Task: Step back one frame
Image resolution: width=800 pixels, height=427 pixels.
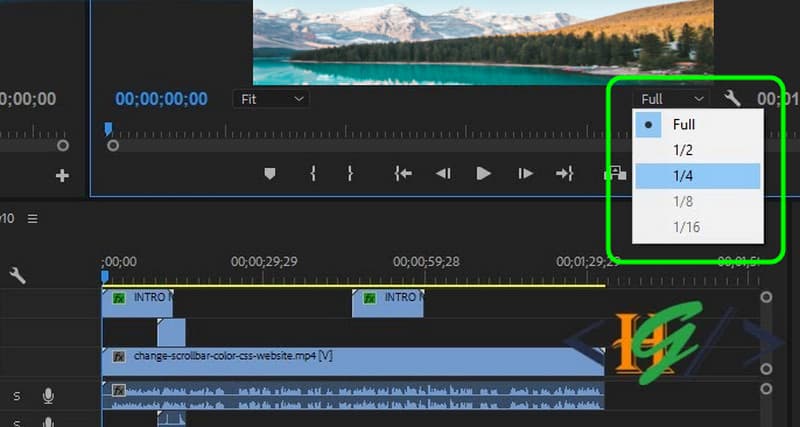Action: [x=443, y=174]
